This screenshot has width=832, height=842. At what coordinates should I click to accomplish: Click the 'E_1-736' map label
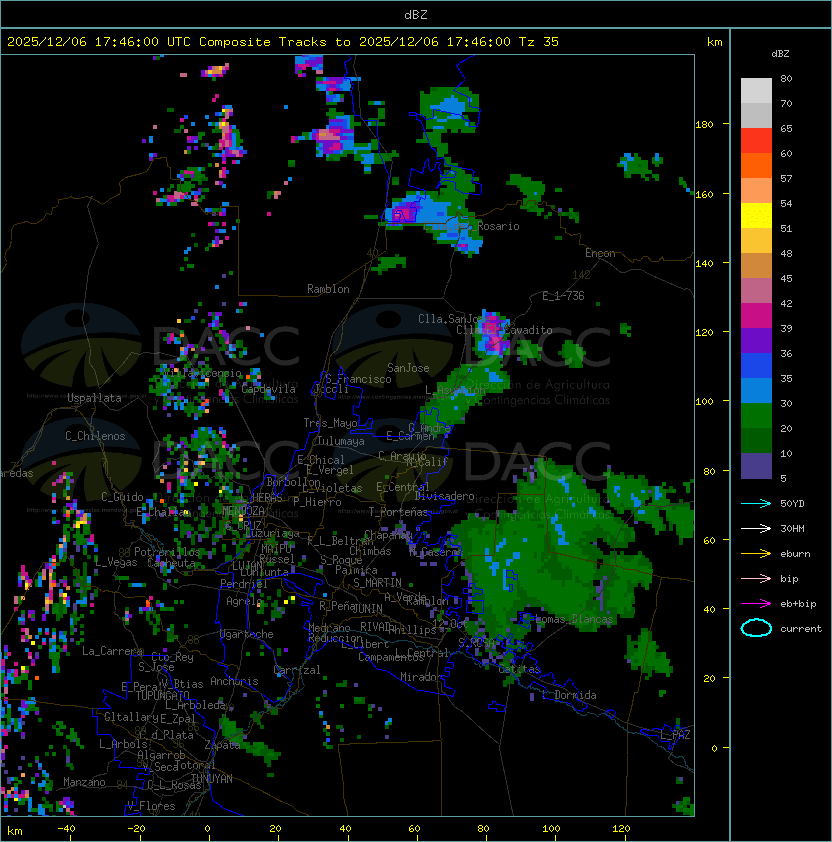(563, 296)
